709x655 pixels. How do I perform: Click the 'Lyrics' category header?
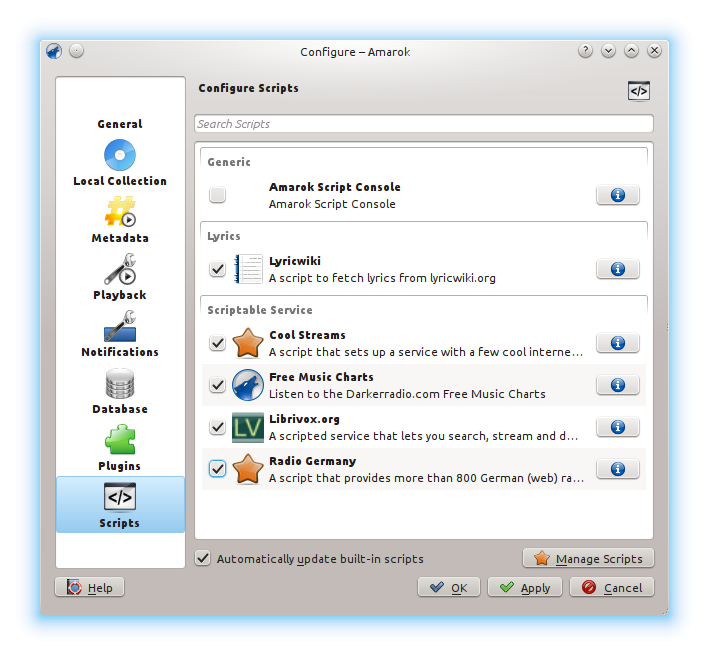click(x=224, y=236)
